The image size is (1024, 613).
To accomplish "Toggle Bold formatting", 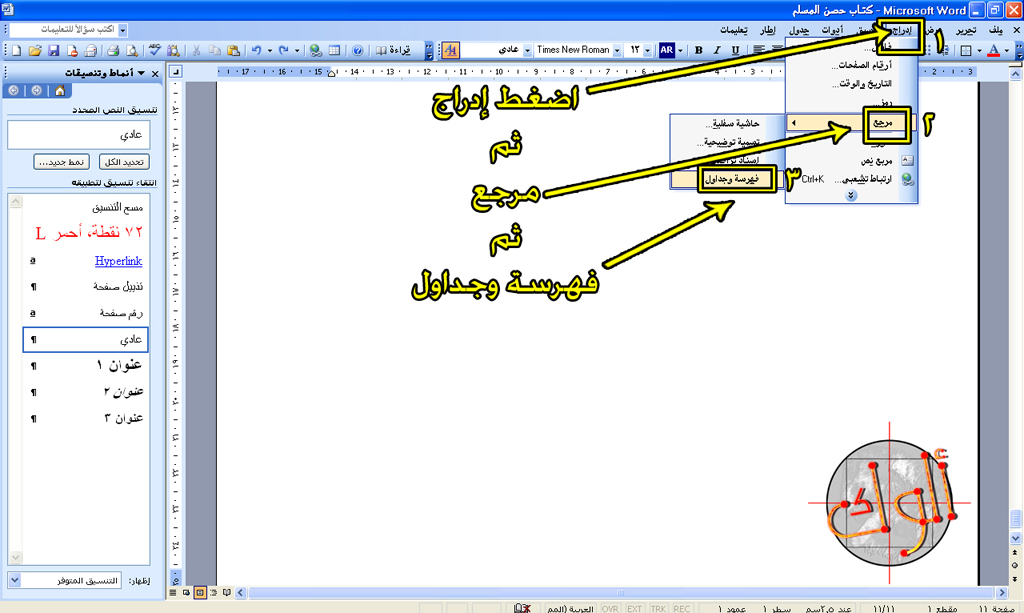I will [x=698, y=50].
